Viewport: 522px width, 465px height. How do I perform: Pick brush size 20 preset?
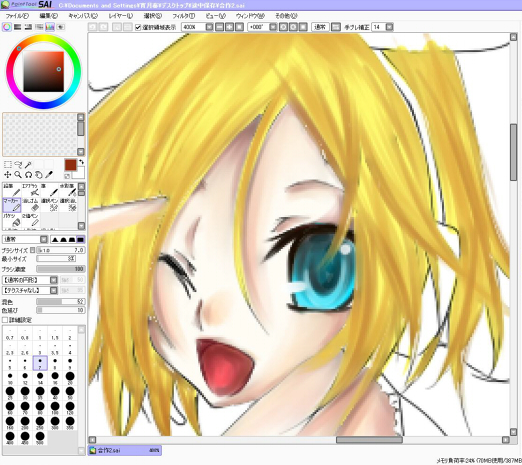coord(70,378)
